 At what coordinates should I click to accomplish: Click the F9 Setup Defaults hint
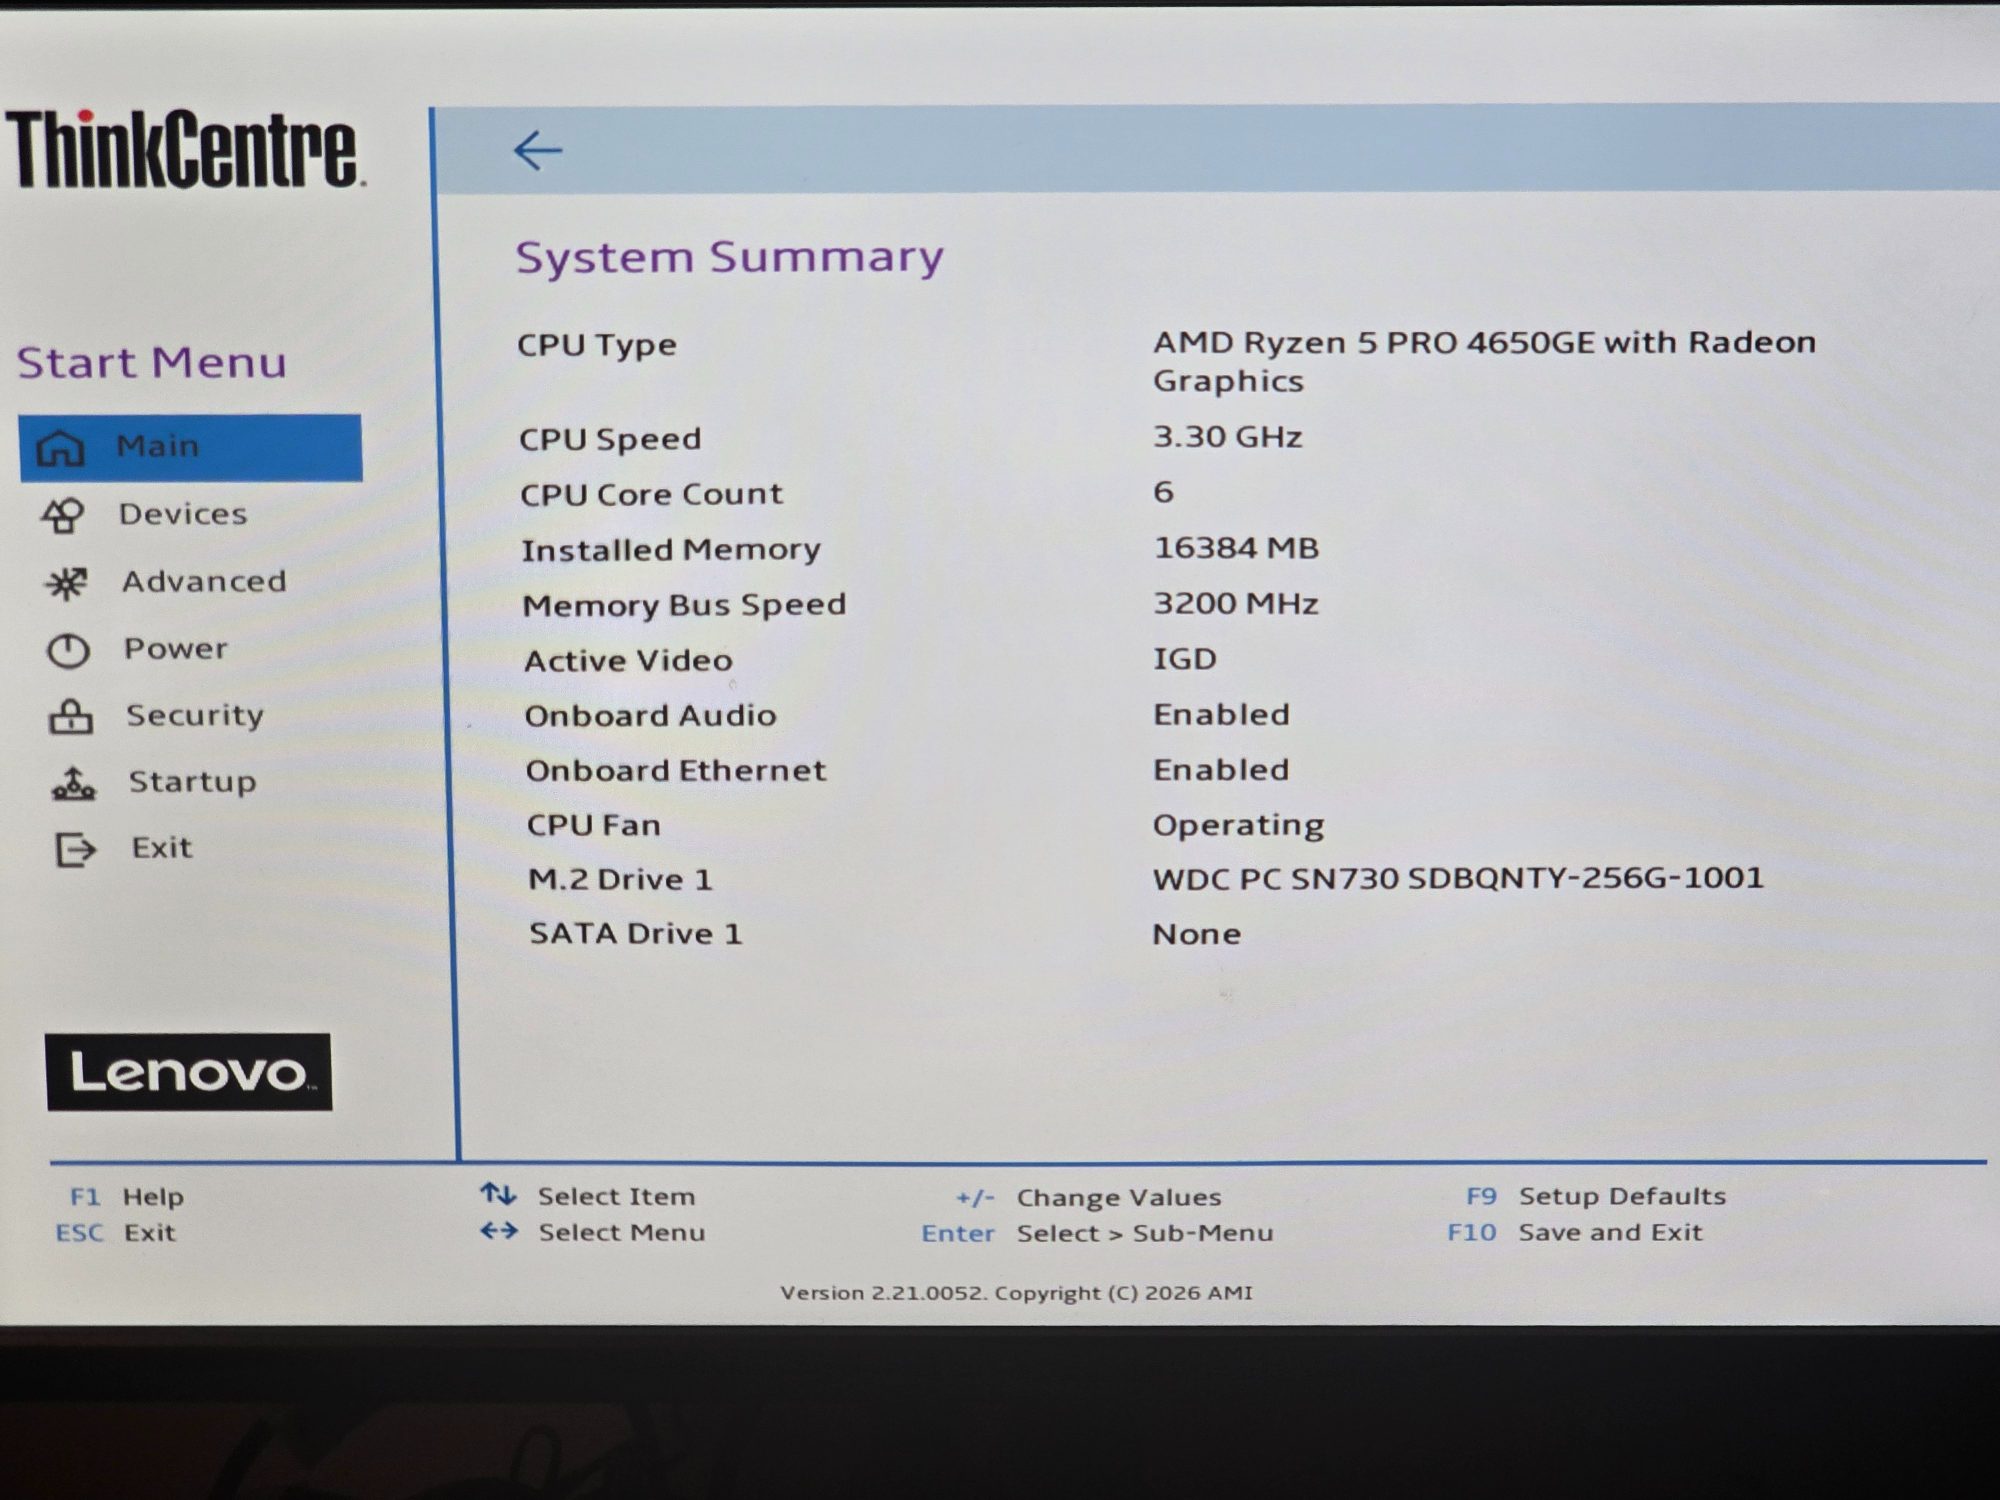(1596, 1196)
